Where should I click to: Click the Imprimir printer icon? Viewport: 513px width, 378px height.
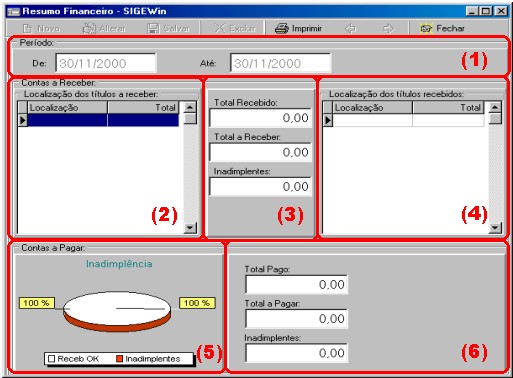[x=282, y=28]
